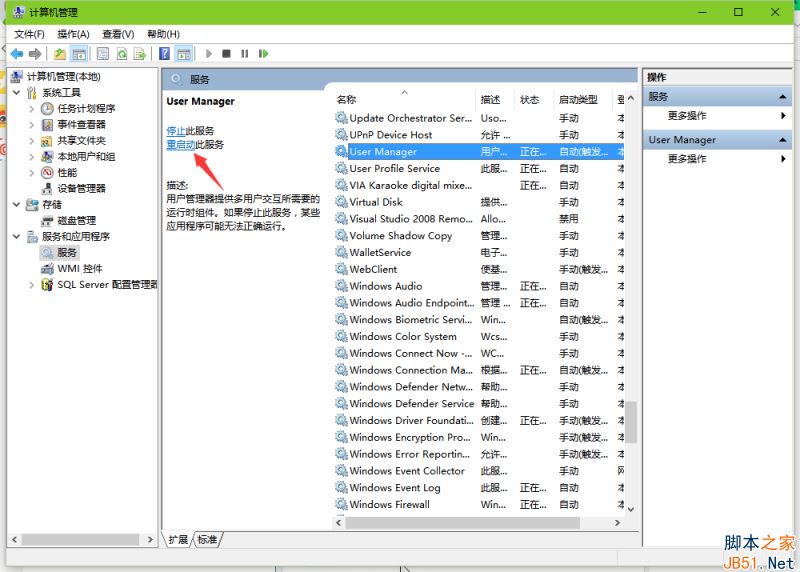Click the 重启动 service link

click(181, 145)
